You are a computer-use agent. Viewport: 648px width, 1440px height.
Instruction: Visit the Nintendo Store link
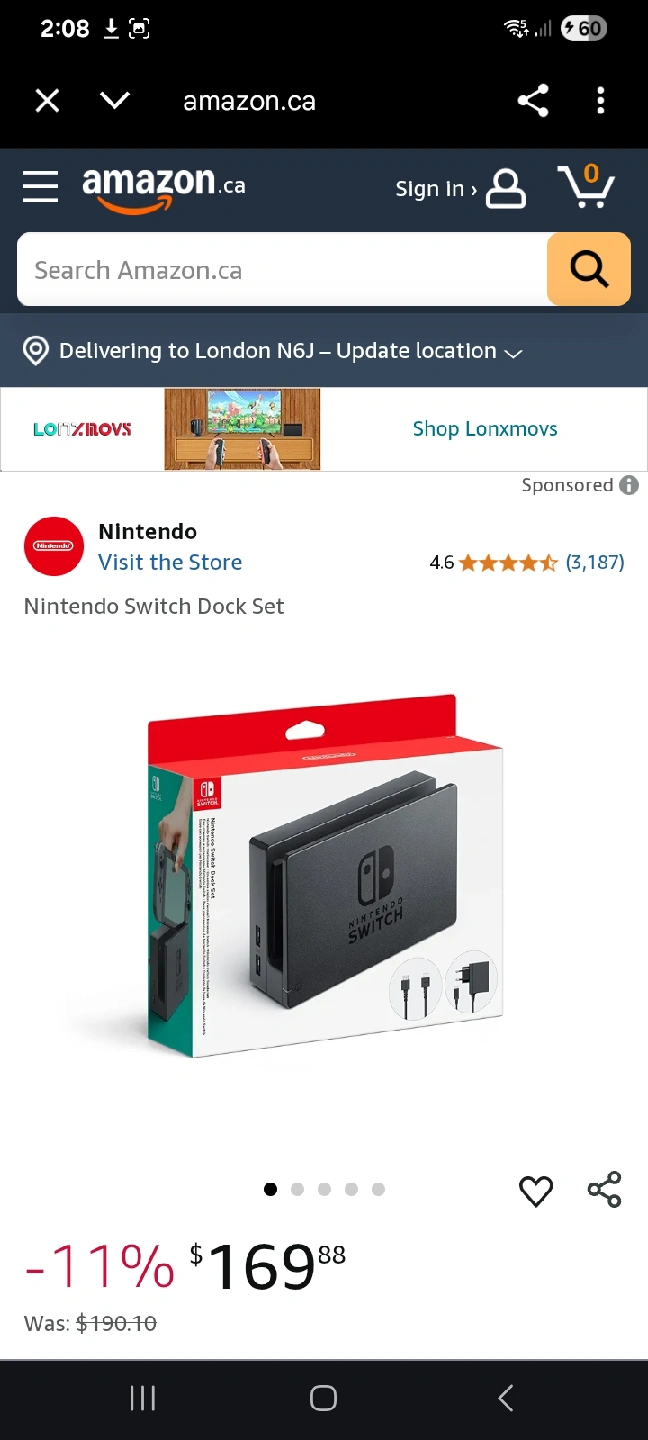pos(170,562)
